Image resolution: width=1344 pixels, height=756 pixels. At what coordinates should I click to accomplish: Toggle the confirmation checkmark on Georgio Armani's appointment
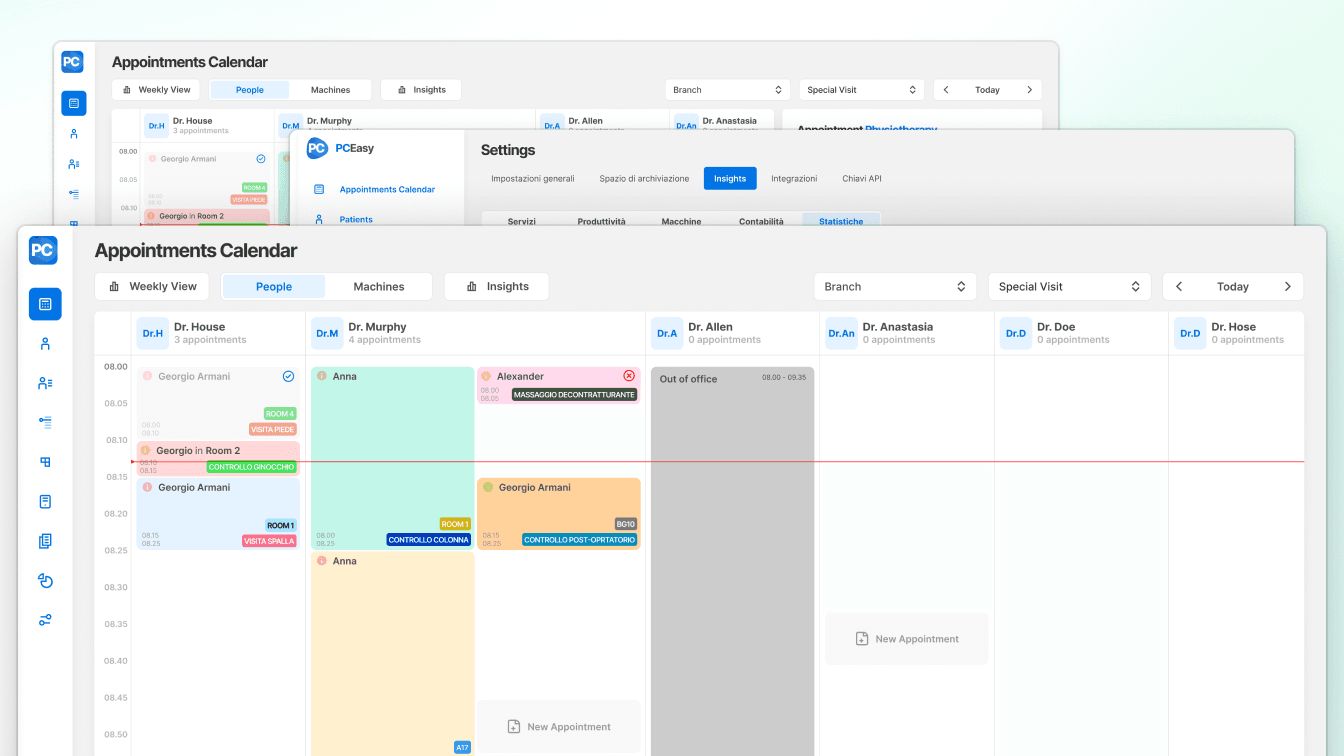click(x=289, y=375)
